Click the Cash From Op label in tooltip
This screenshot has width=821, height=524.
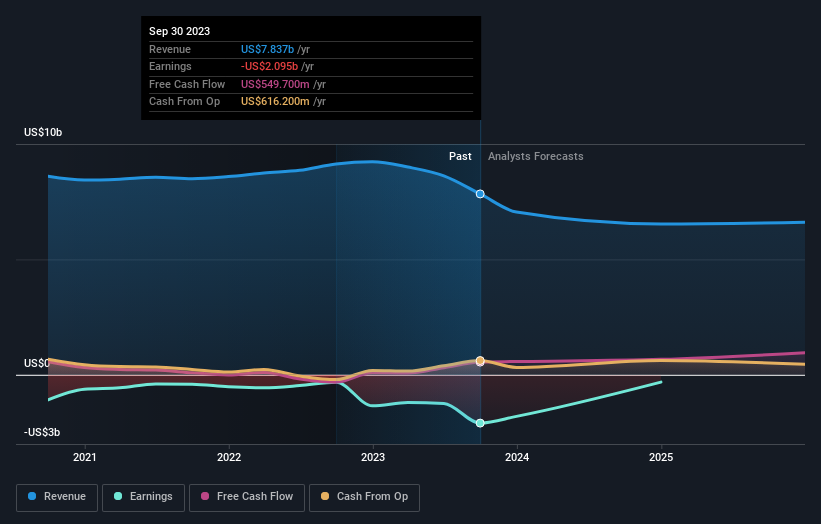pos(184,102)
